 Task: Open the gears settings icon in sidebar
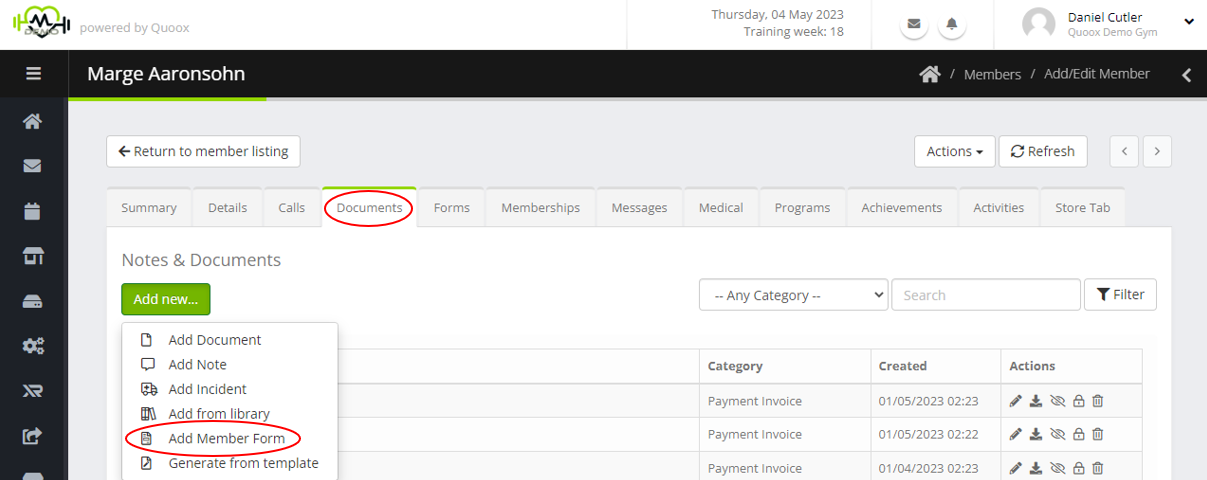tap(33, 346)
